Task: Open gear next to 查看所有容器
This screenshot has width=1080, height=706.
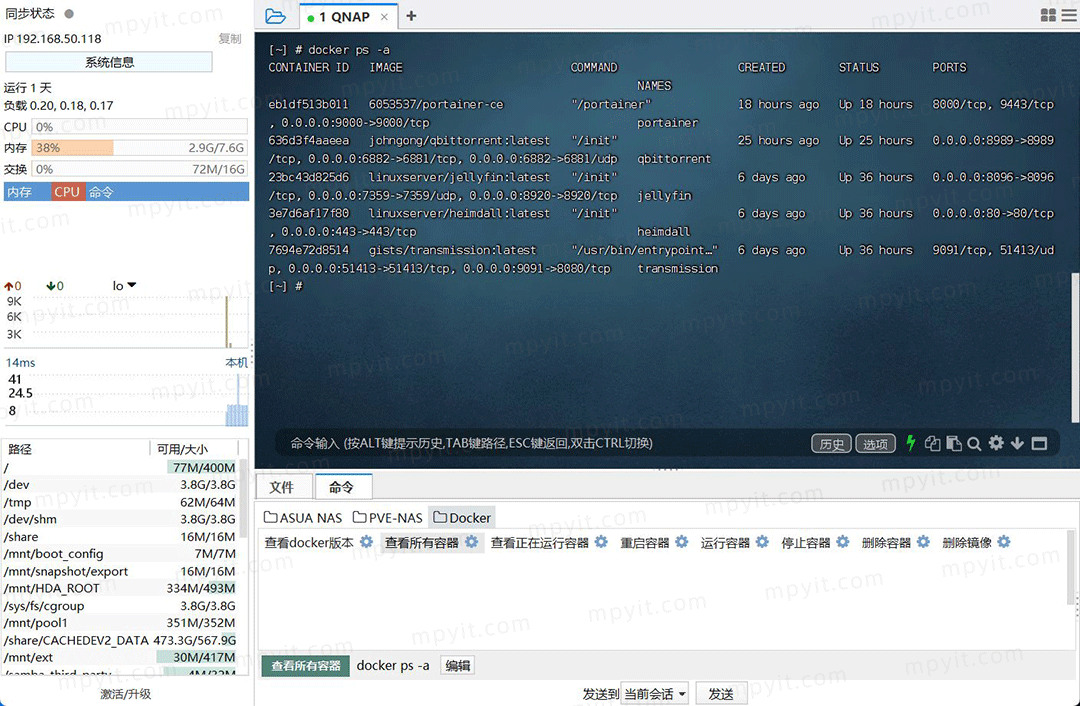Action: (x=471, y=542)
